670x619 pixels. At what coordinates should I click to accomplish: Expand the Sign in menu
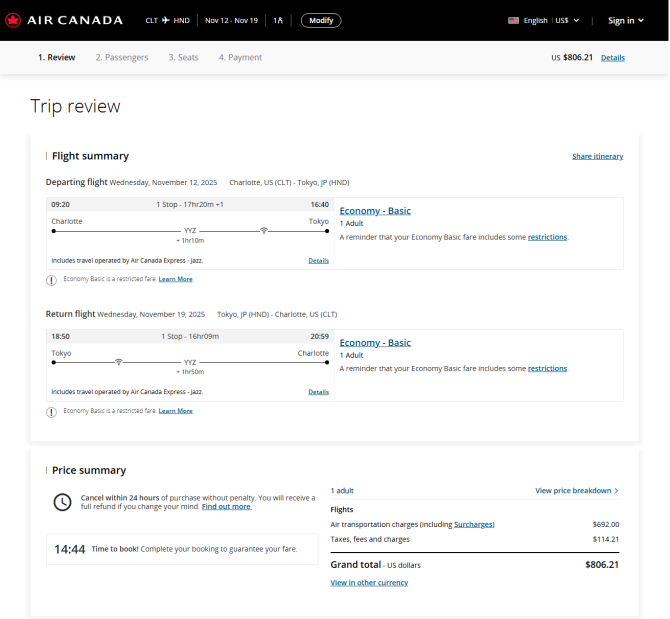[x=626, y=20]
